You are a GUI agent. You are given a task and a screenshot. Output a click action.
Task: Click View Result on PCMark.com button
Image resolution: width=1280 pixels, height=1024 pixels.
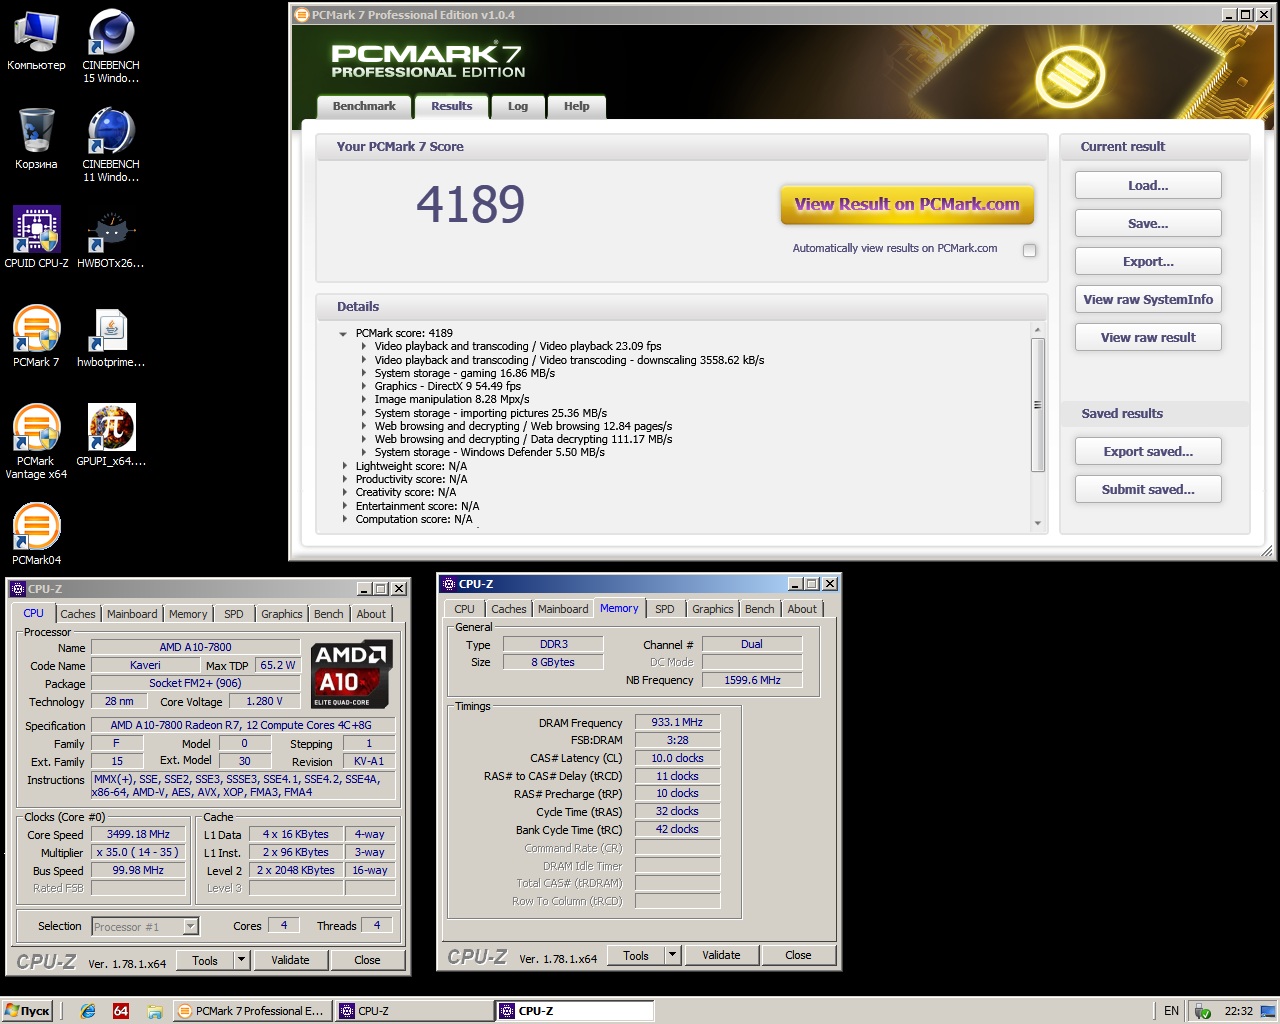907,204
